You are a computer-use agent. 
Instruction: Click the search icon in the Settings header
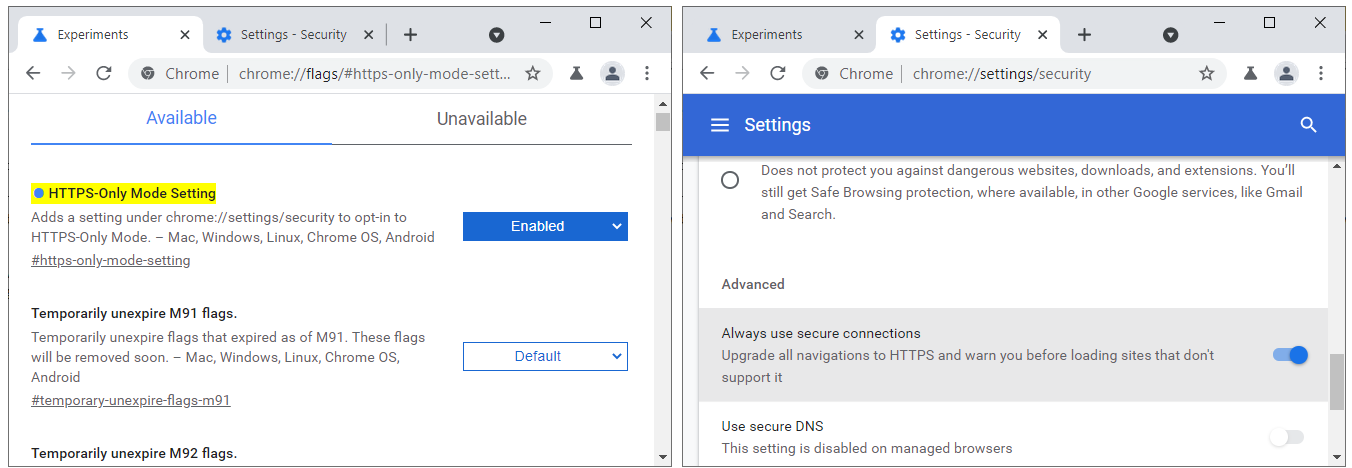click(1308, 125)
